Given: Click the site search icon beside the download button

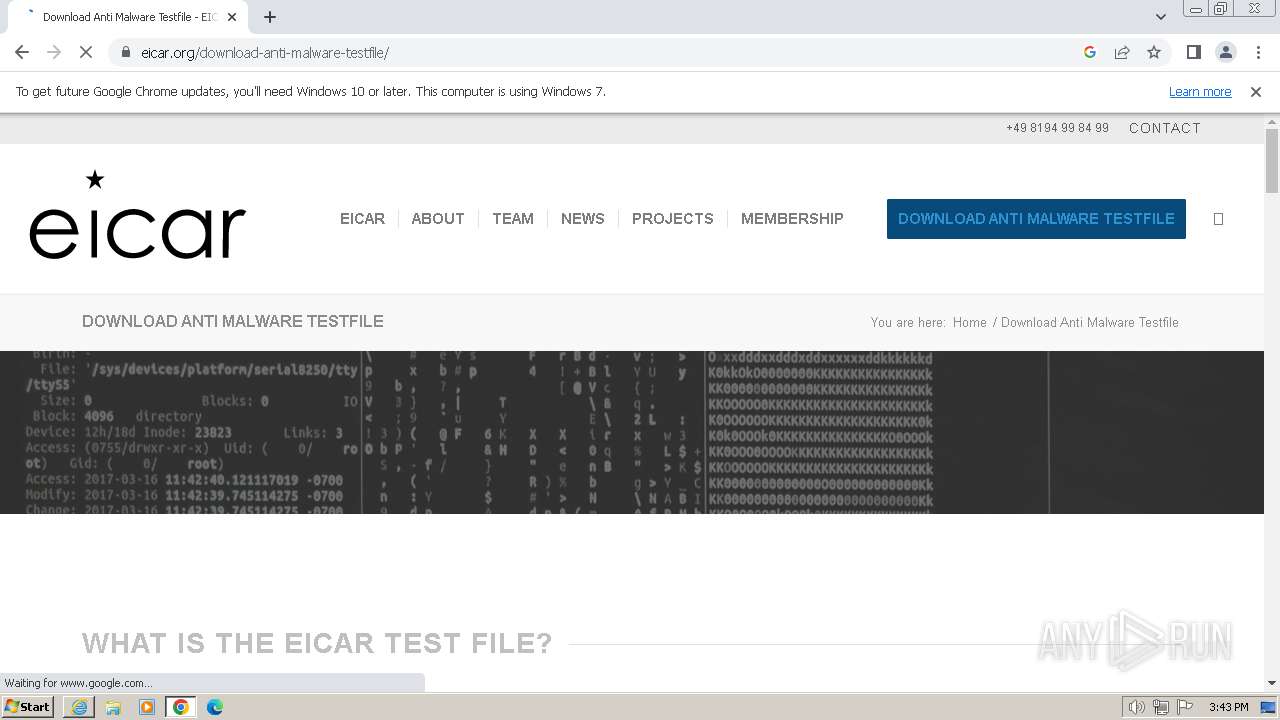Looking at the screenshot, I should (x=1218, y=219).
